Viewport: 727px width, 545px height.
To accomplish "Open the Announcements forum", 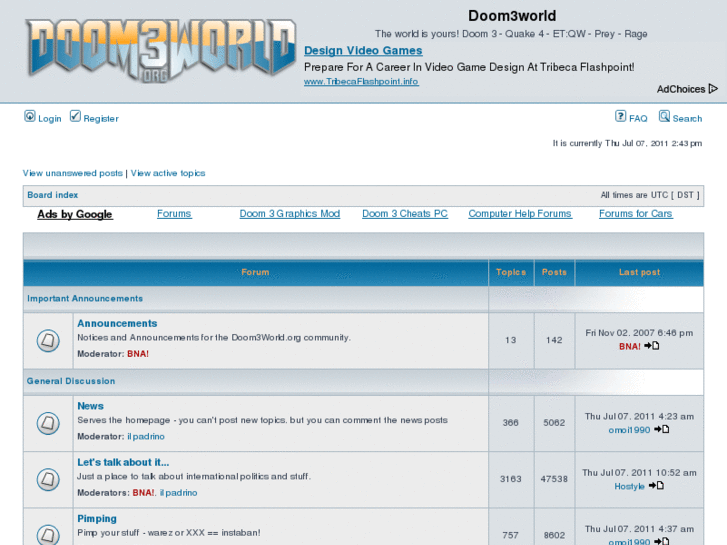I will click(117, 323).
